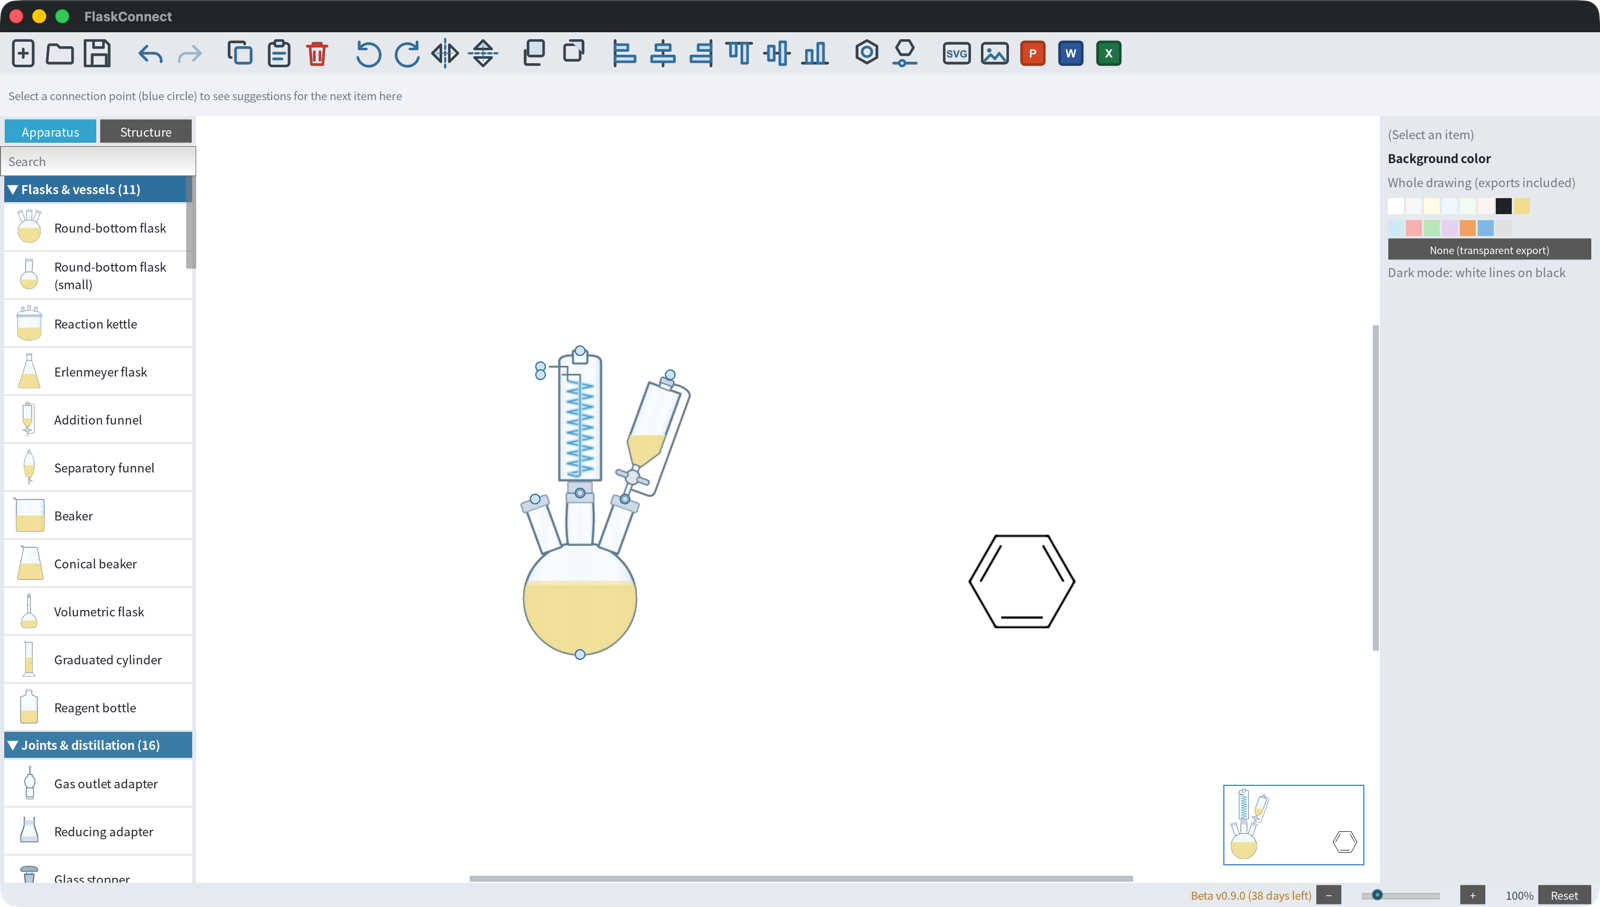Save the drawing with the floppy disk icon
This screenshot has width=1600, height=907.
[x=97, y=53]
